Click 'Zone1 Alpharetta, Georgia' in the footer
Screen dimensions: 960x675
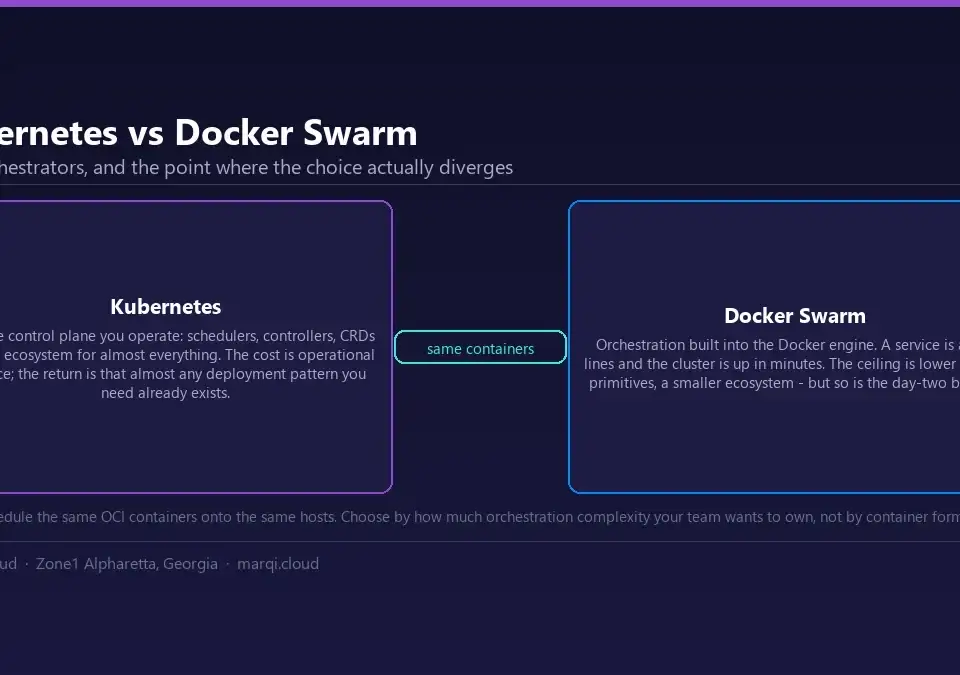pos(127,564)
